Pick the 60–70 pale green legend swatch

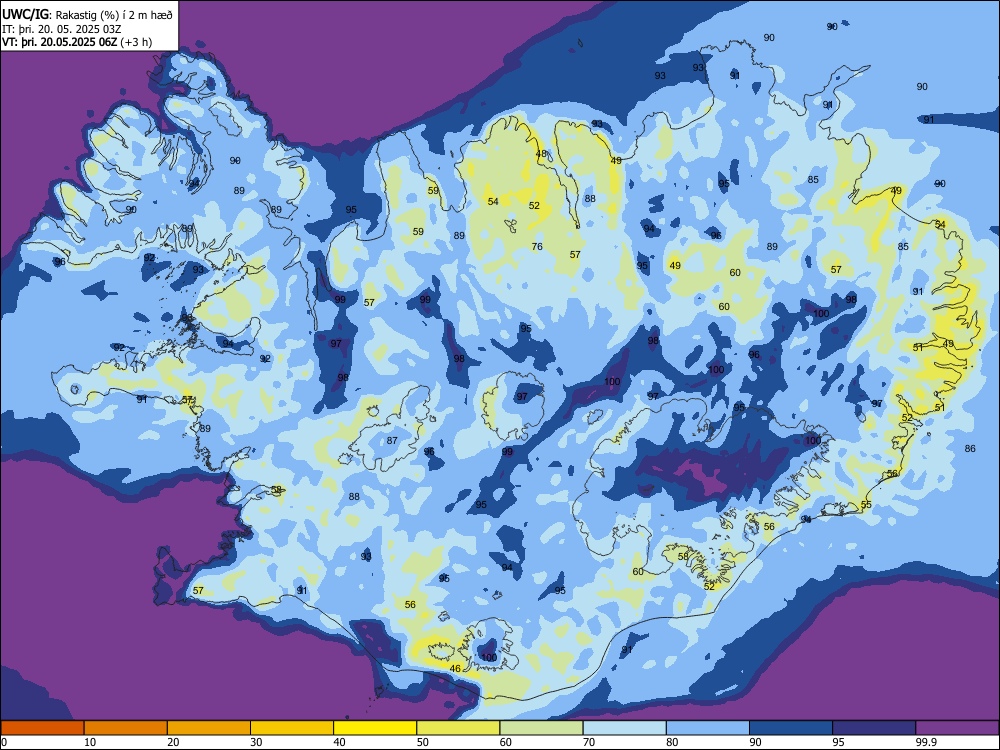coord(541,728)
